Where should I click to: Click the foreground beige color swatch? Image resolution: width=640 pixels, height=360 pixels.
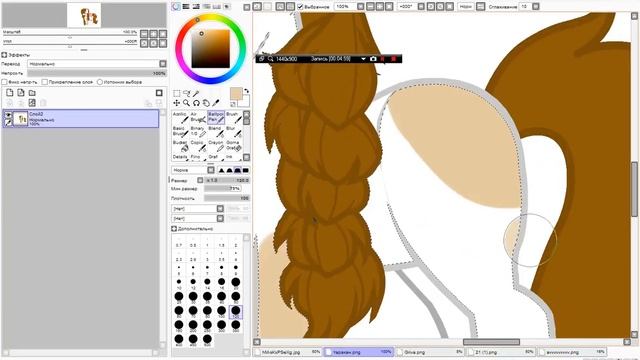(x=236, y=93)
